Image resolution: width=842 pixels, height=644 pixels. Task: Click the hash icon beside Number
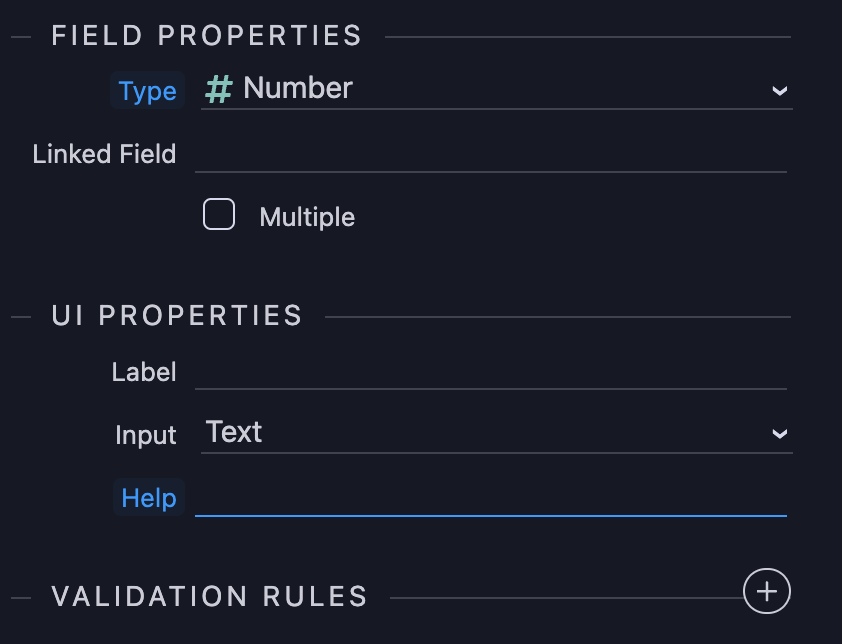(x=219, y=89)
